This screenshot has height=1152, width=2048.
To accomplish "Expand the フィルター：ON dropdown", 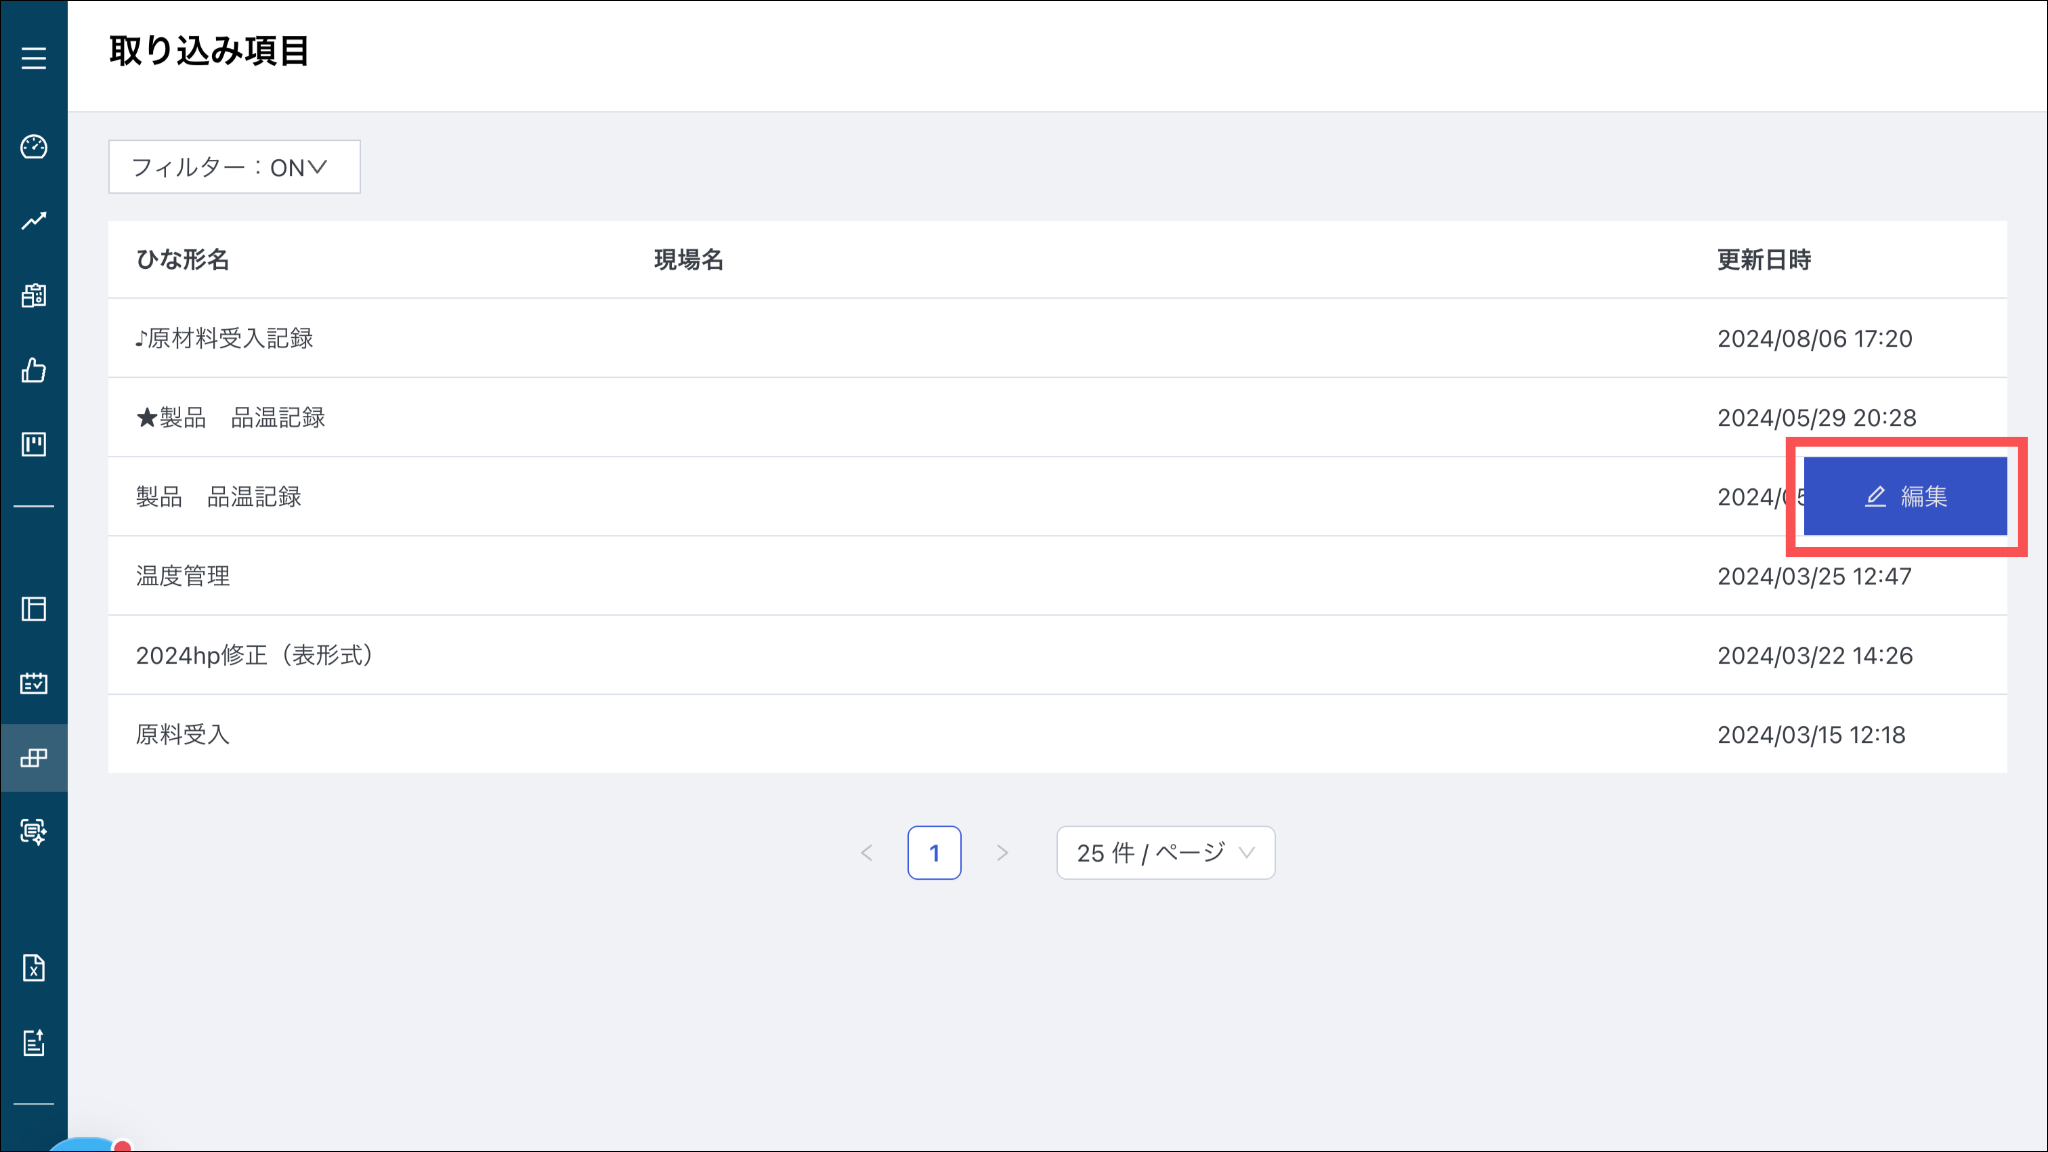I will (234, 167).
